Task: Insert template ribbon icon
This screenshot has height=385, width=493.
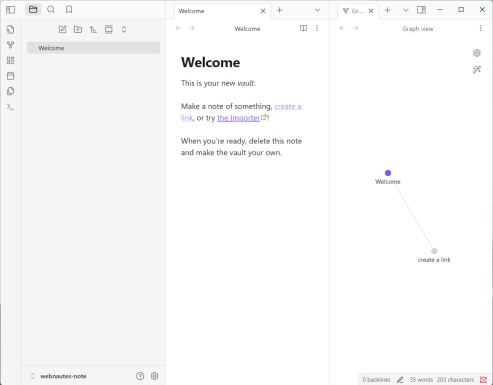Action: click(10, 91)
